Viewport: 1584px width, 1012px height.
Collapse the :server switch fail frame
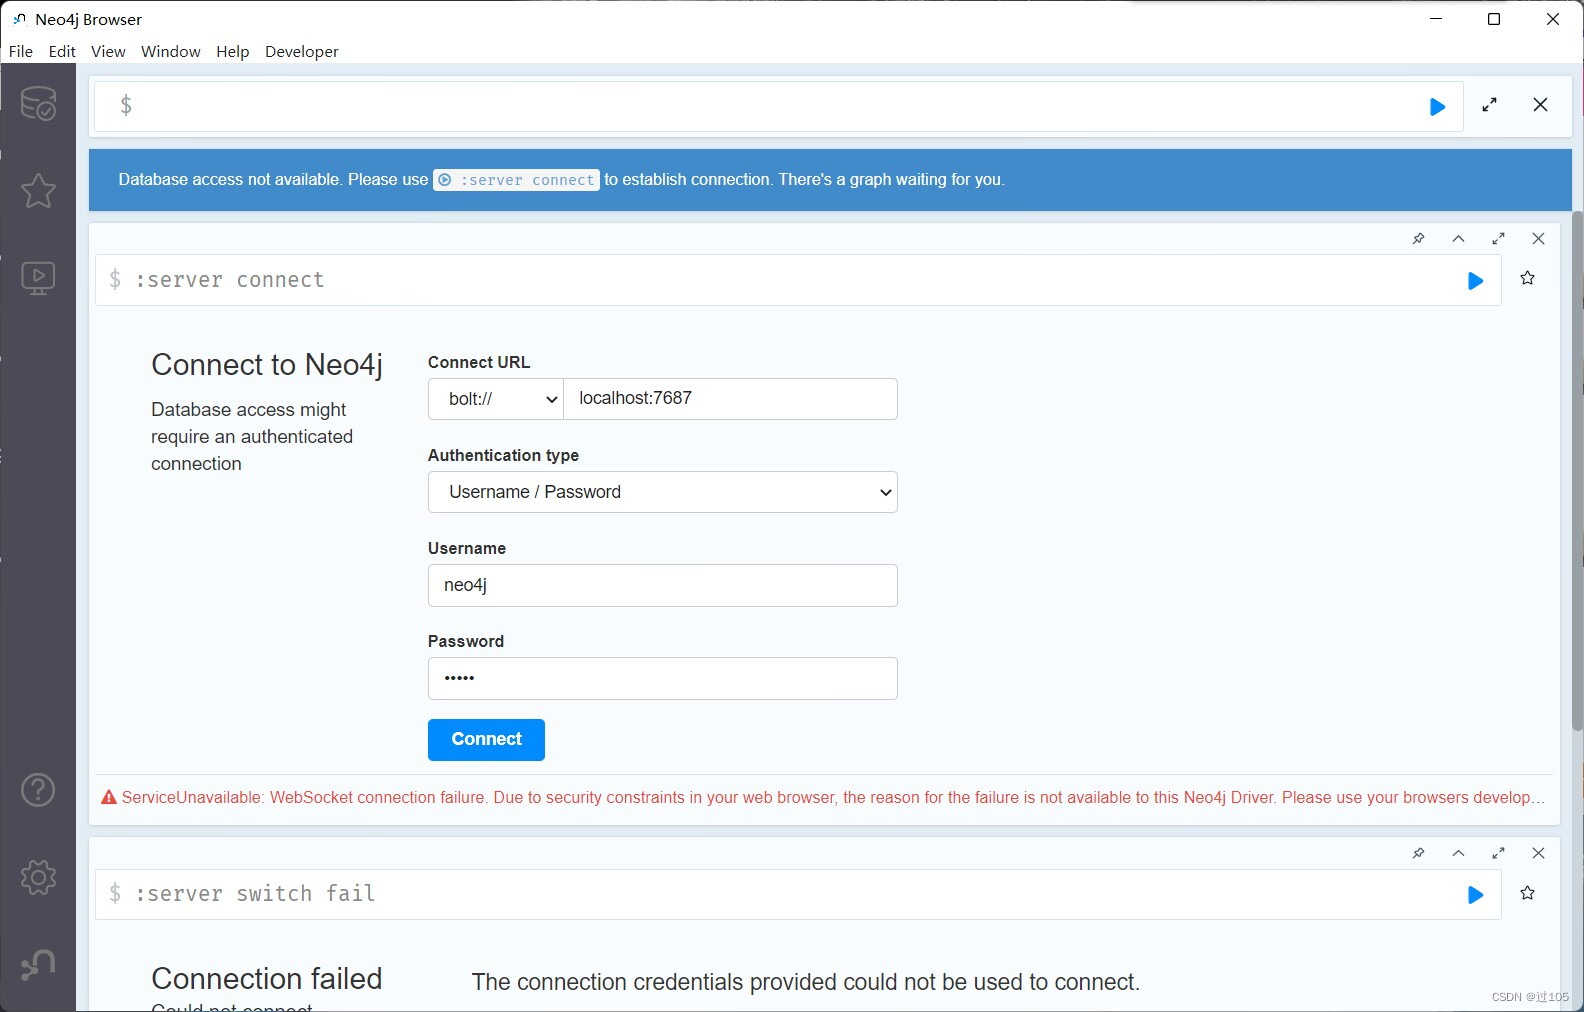pyautogui.click(x=1458, y=853)
